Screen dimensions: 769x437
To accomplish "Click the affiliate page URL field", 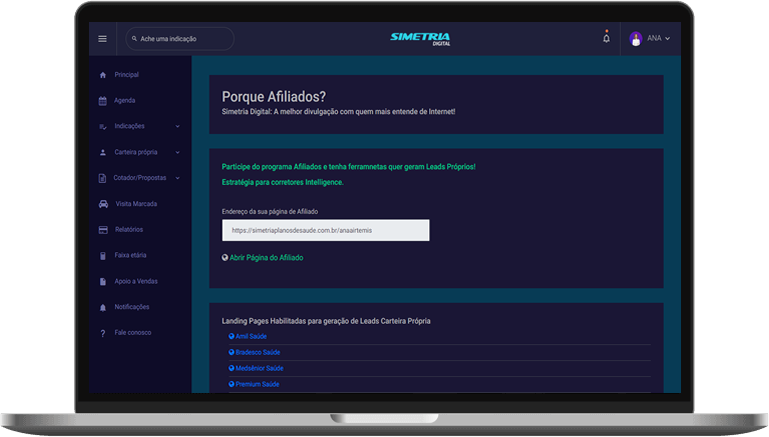I will (x=326, y=230).
